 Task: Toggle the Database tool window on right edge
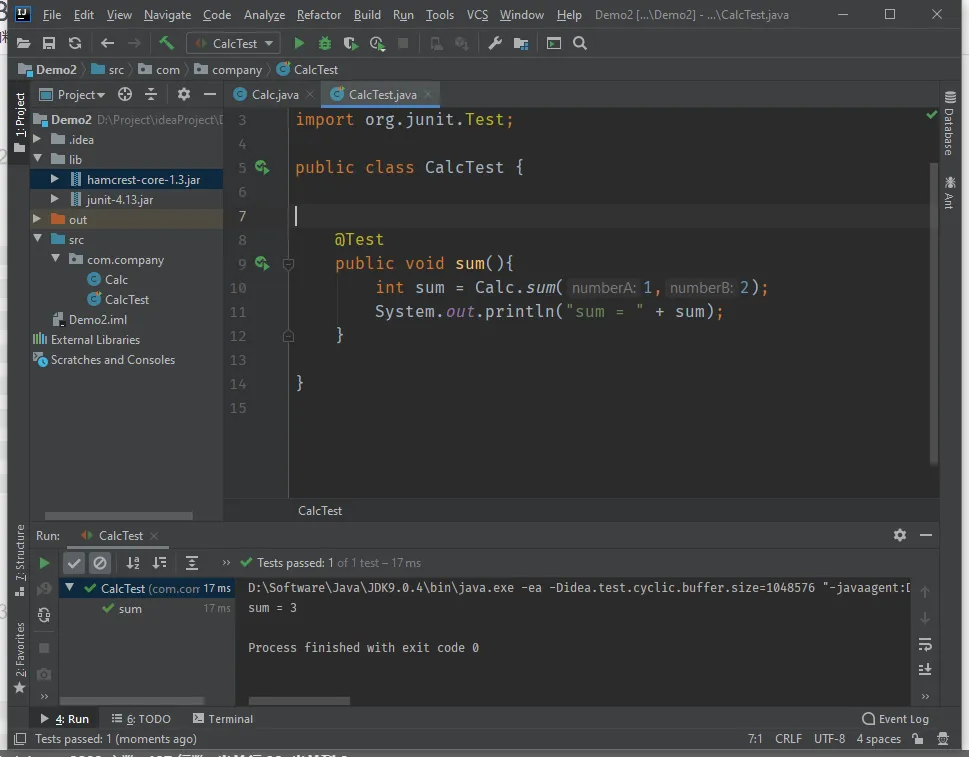948,124
